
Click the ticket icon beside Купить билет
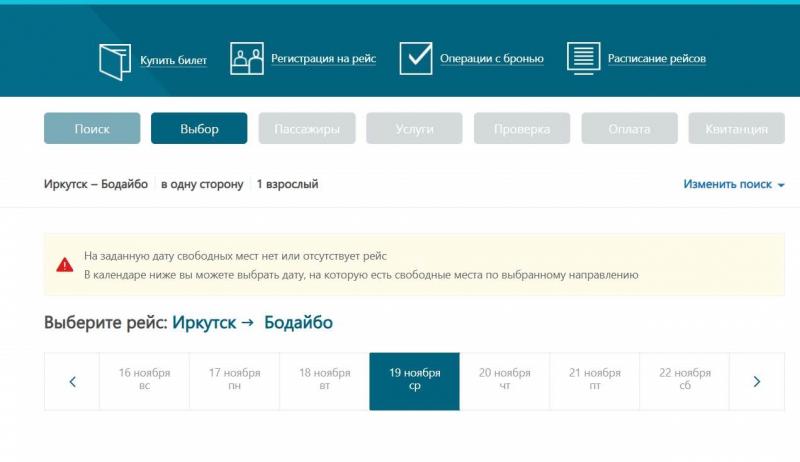click(x=115, y=60)
